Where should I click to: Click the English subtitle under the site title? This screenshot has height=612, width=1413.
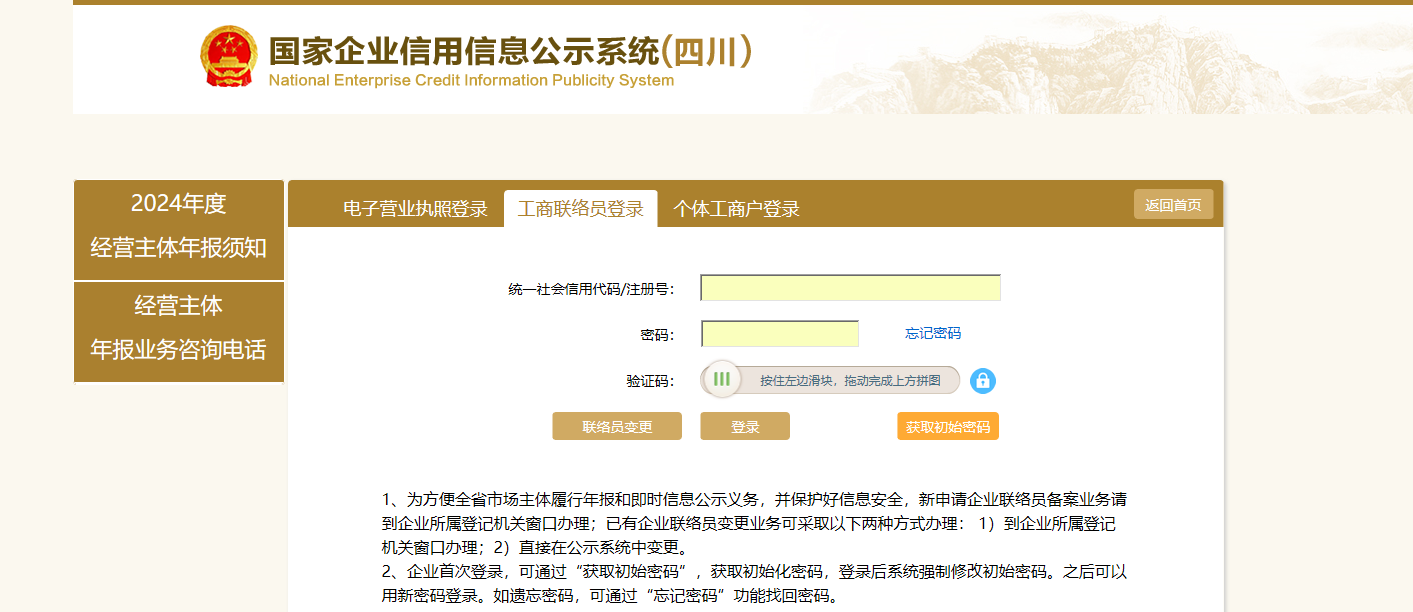tap(471, 81)
